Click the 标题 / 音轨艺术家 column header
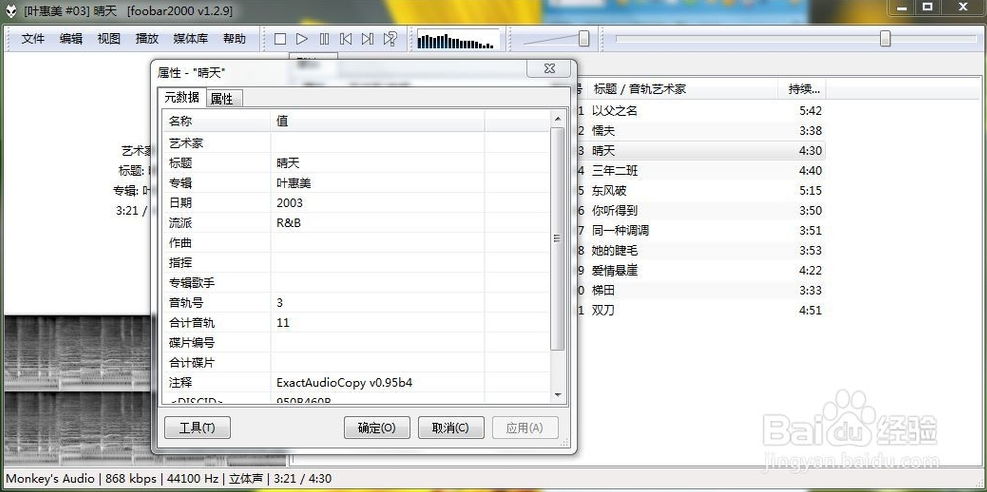 (682, 89)
